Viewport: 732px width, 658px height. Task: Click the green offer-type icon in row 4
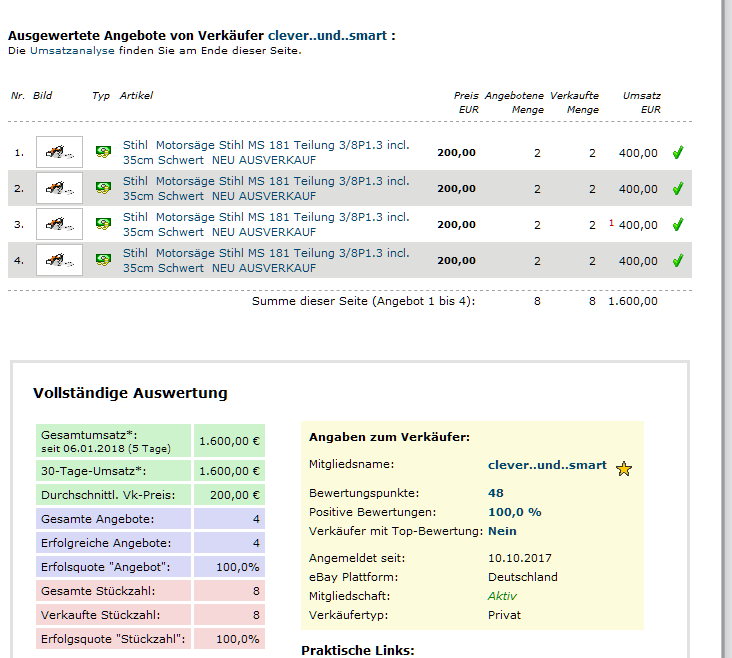102,260
